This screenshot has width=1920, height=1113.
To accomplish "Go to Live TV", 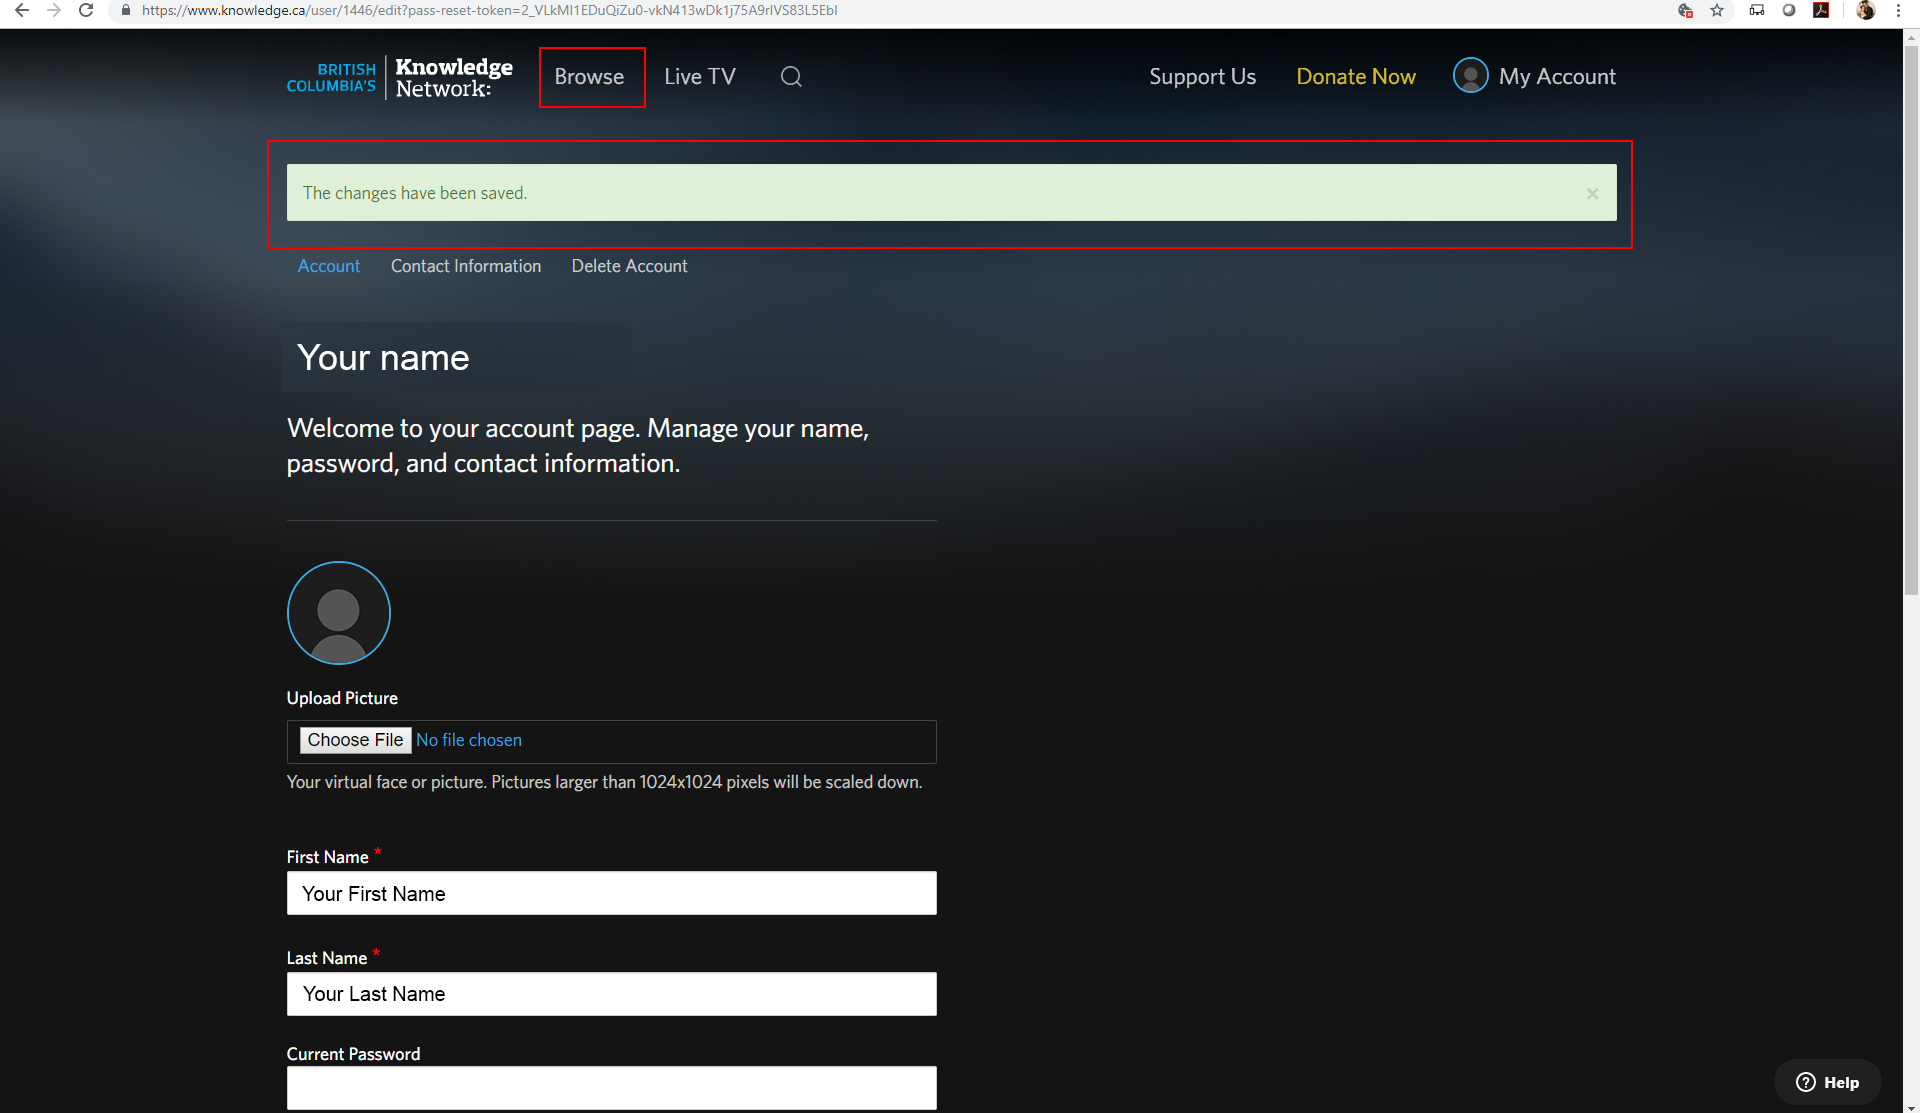I will pyautogui.click(x=700, y=77).
